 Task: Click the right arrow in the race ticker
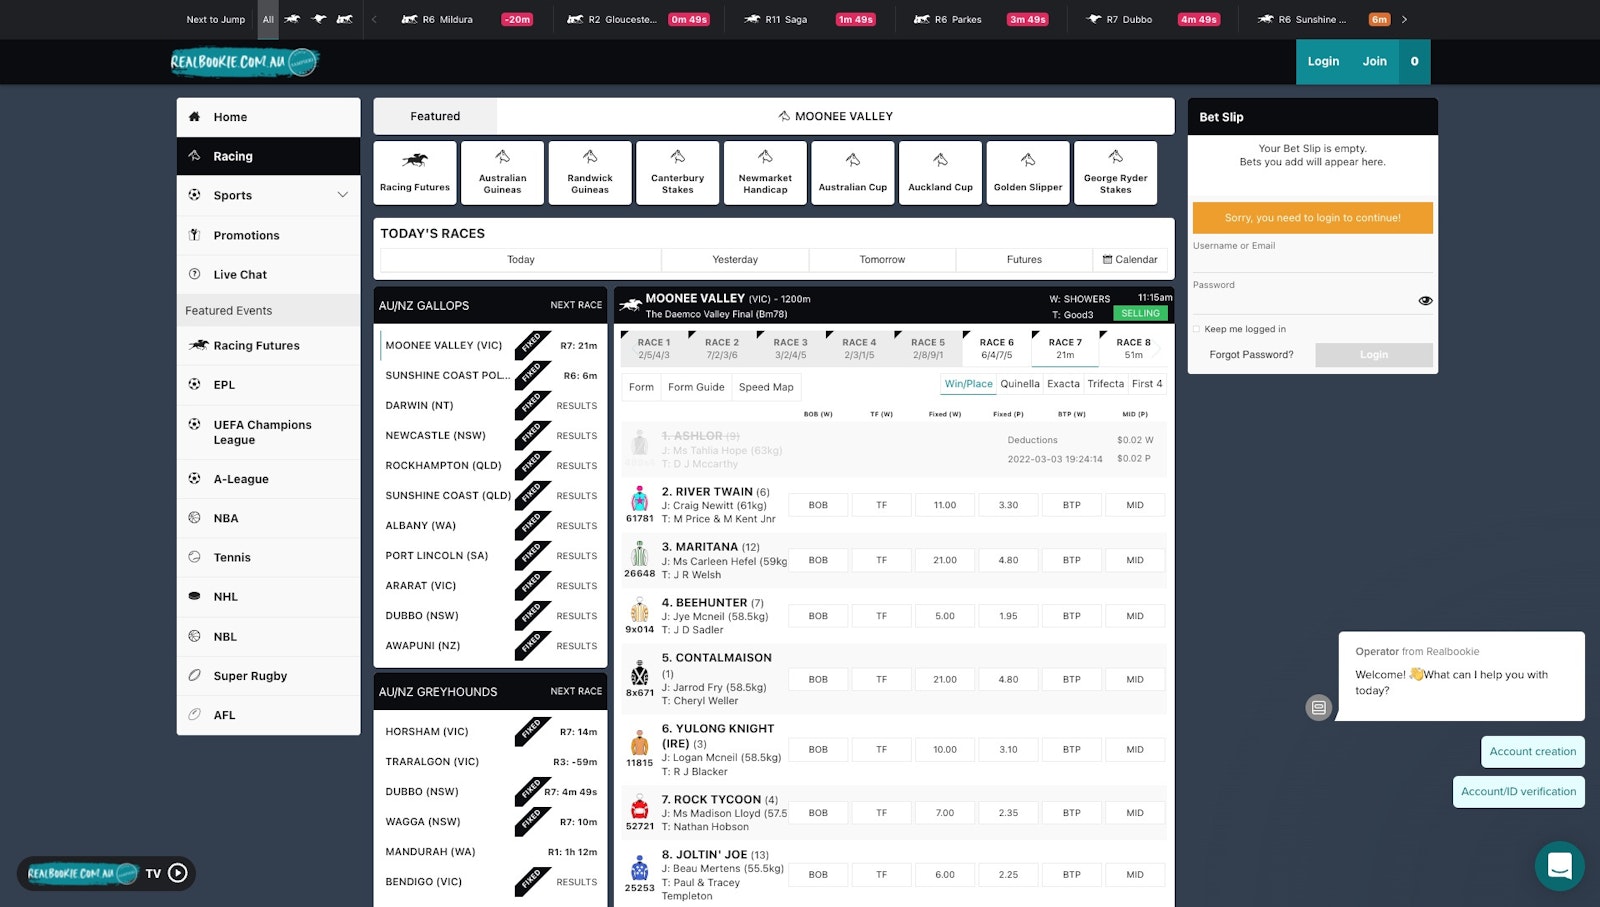1406,19
